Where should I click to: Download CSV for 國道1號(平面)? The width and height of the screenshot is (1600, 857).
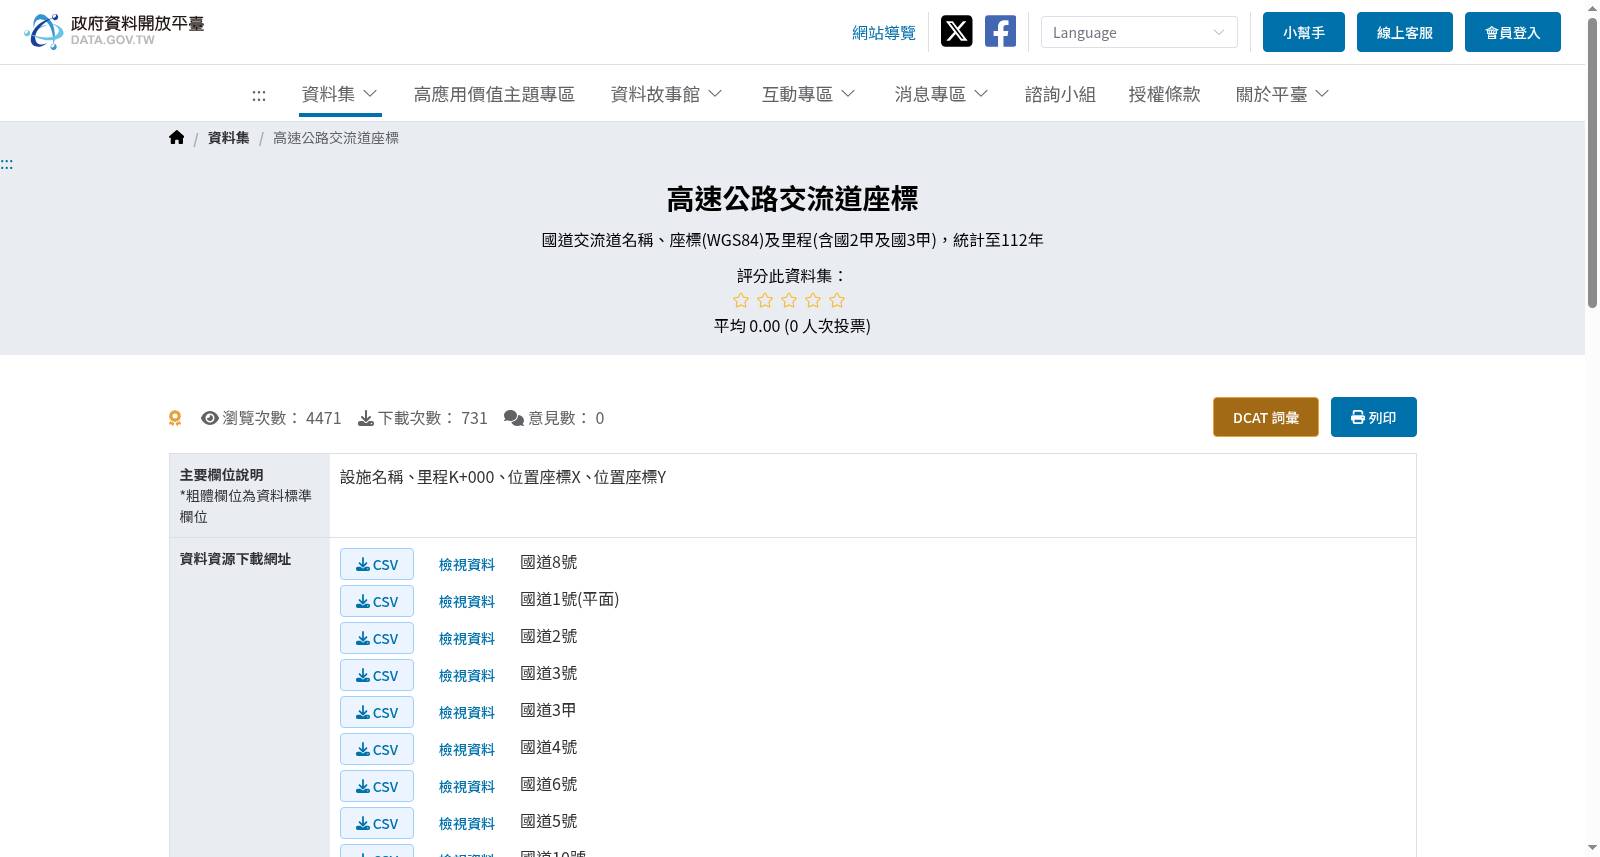tap(377, 601)
